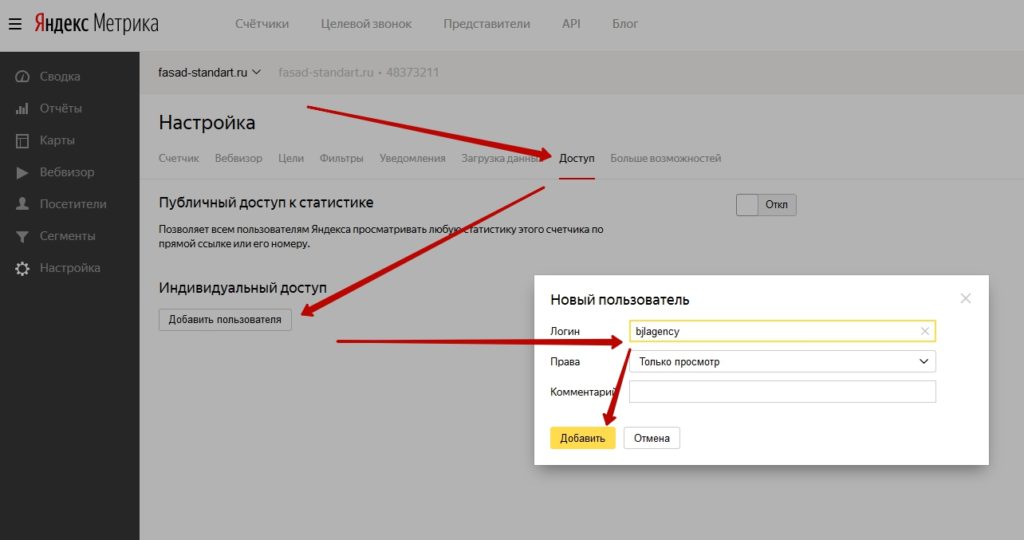
Task: Click the Индивидуальный доступ heading
Action: [x=242, y=288]
